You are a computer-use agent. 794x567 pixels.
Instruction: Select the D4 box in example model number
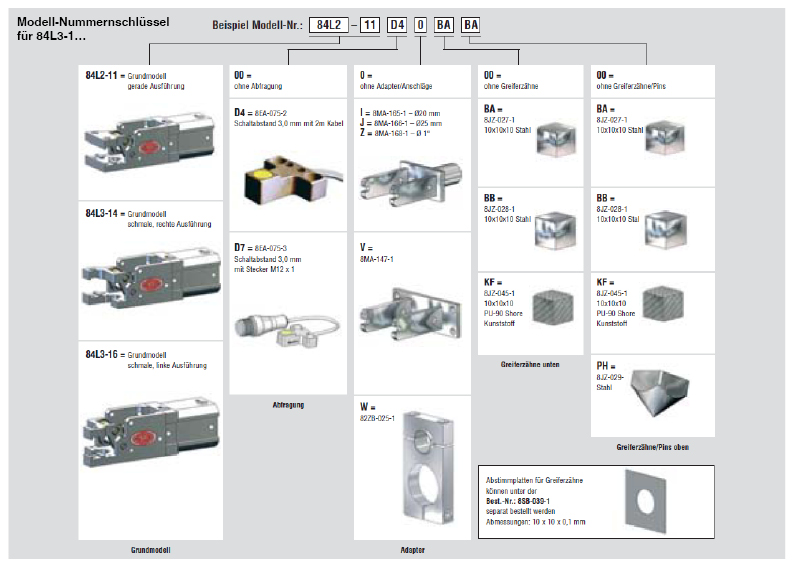pyautogui.click(x=397, y=23)
